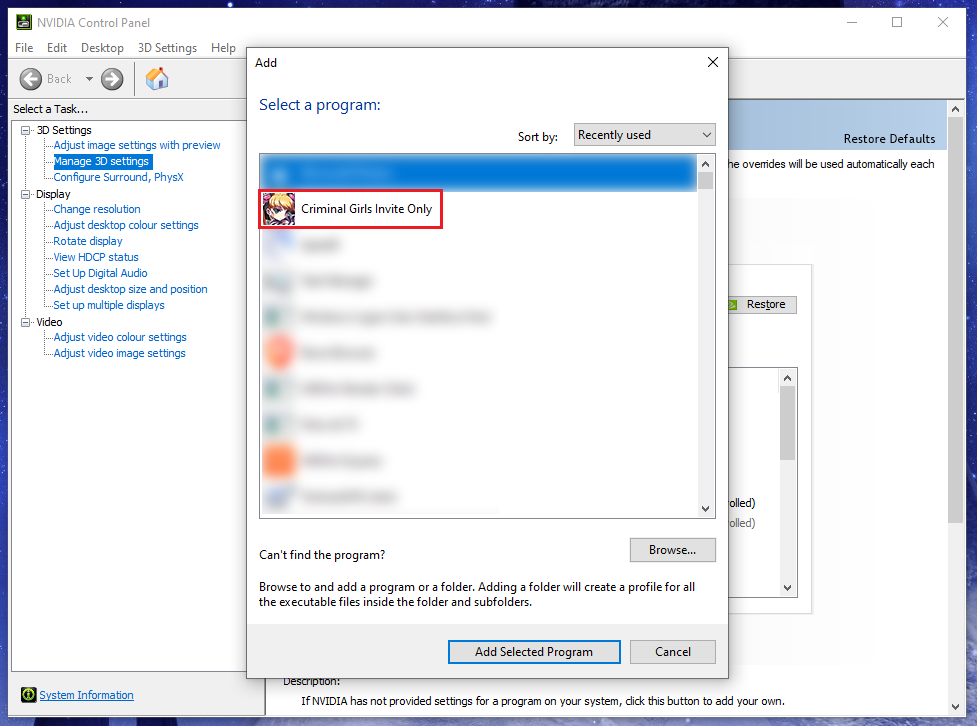Open the File menu
977x726 pixels.
tap(24, 48)
